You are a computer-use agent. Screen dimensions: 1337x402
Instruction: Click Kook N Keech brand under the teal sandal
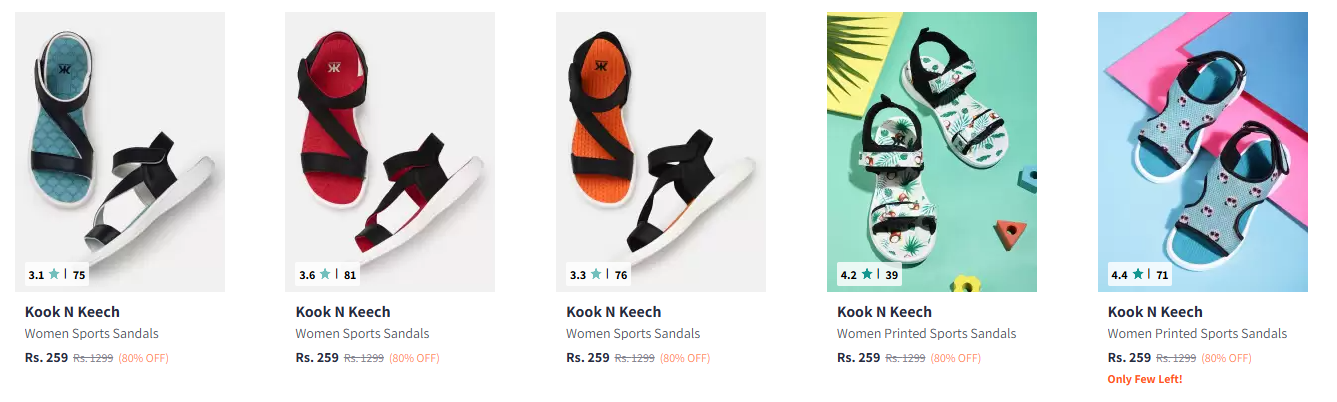tap(72, 312)
